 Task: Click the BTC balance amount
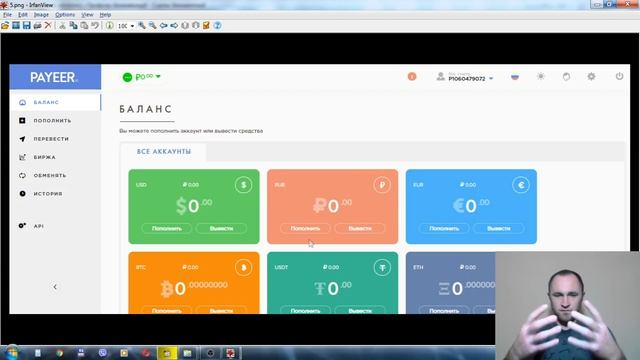coord(194,289)
